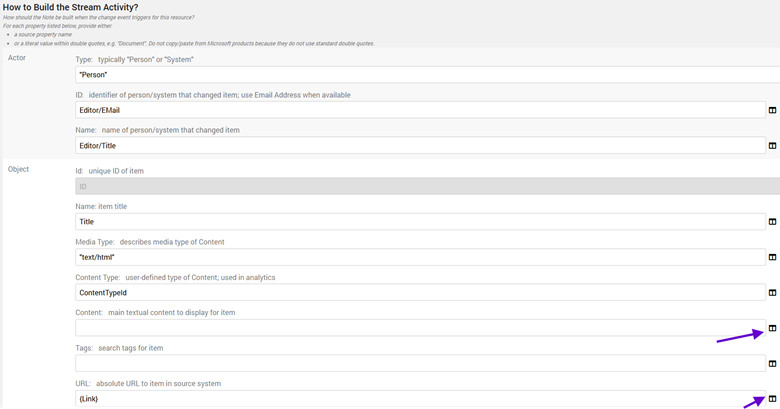
Task: Open property picker for Tags field
Action: pos(772,364)
